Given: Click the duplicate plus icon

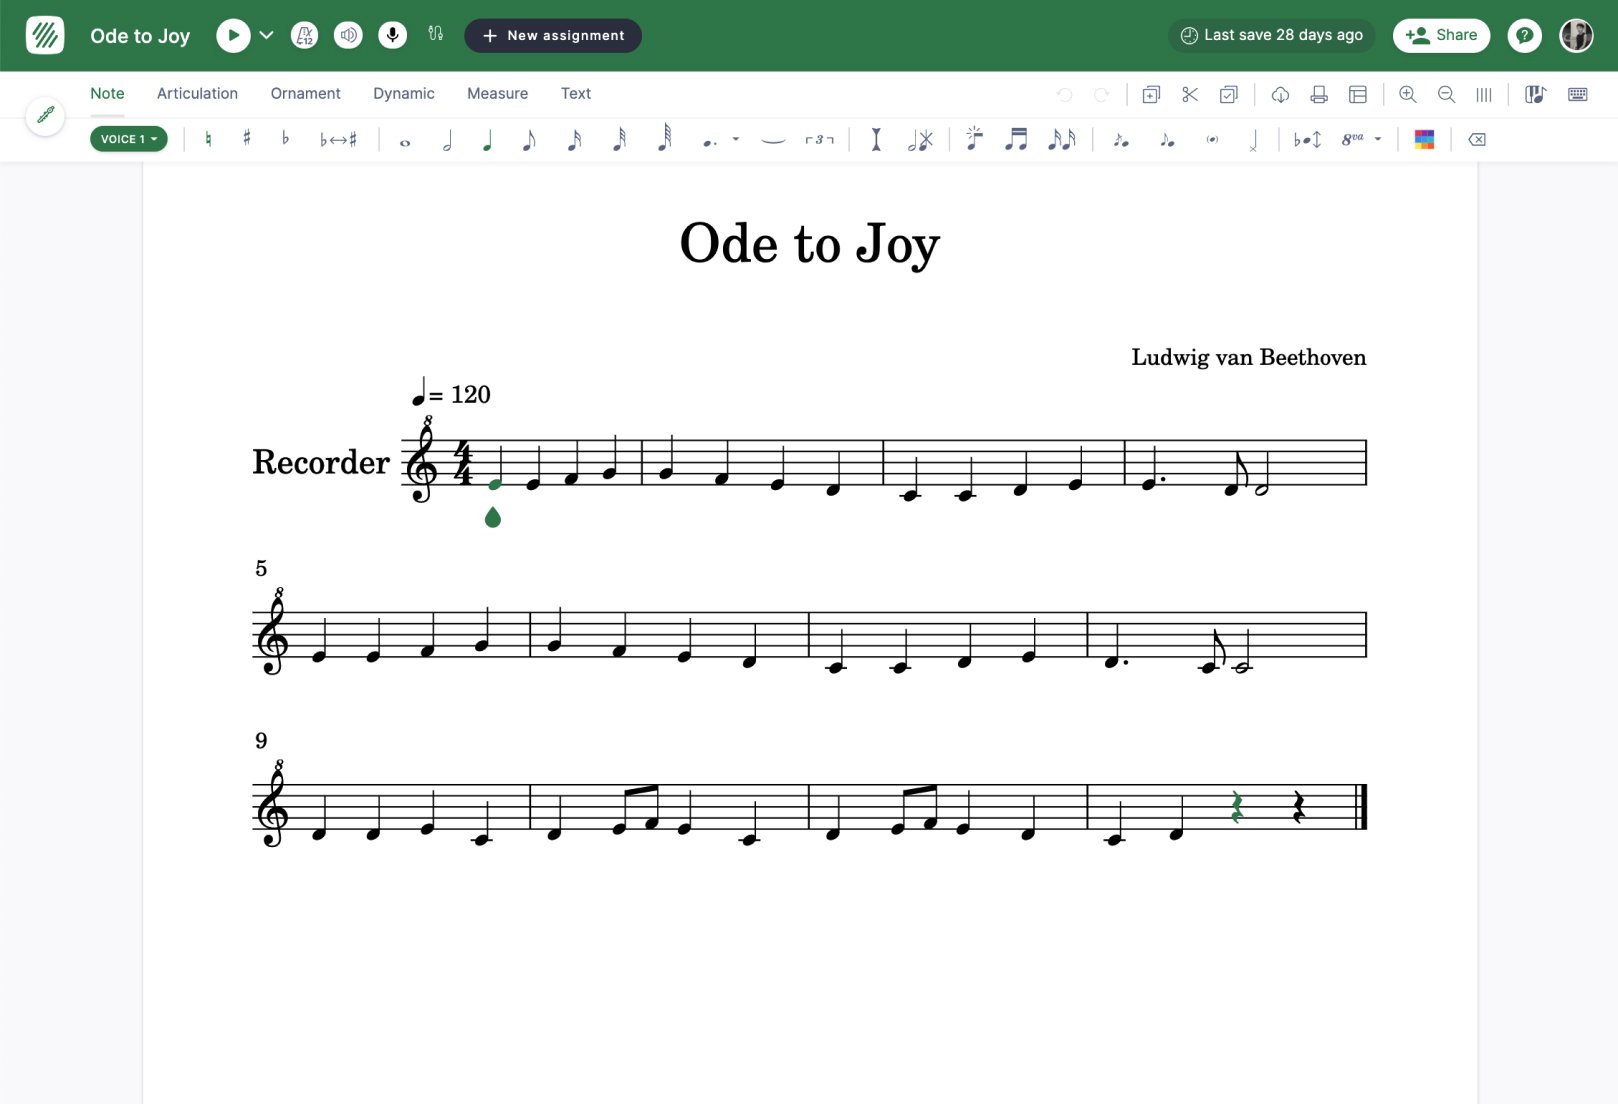Looking at the screenshot, I should 1151,95.
